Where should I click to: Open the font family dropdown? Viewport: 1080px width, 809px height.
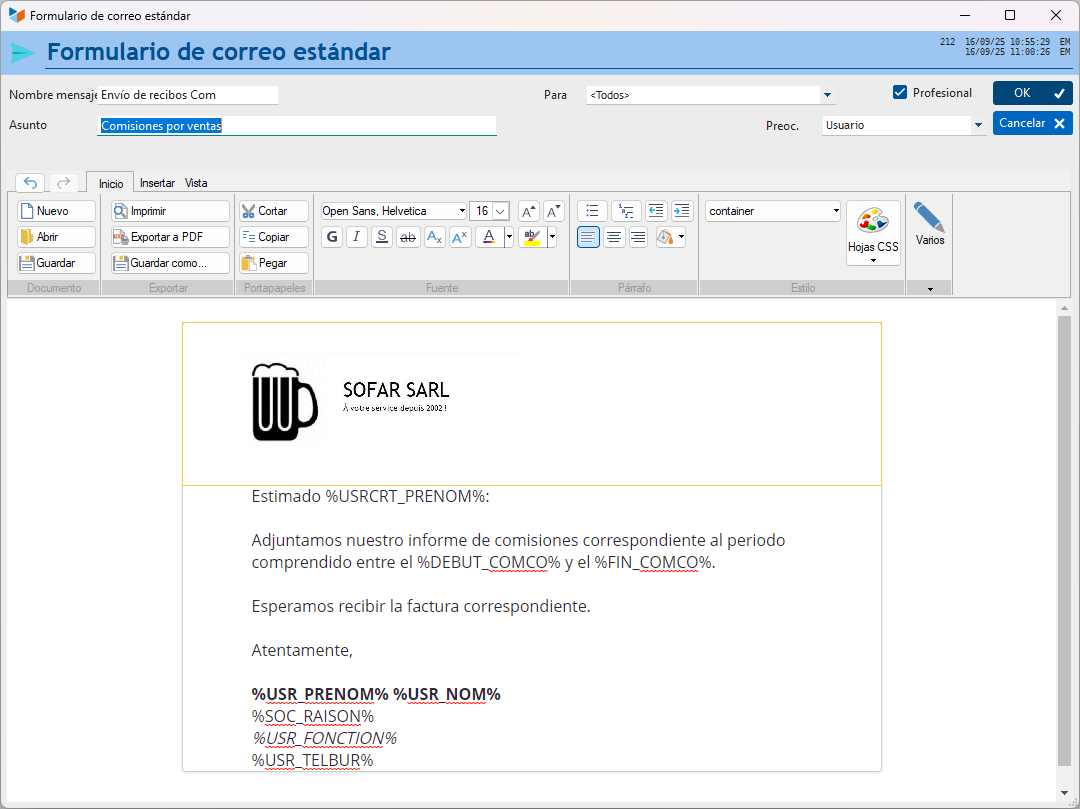(x=461, y=211)
